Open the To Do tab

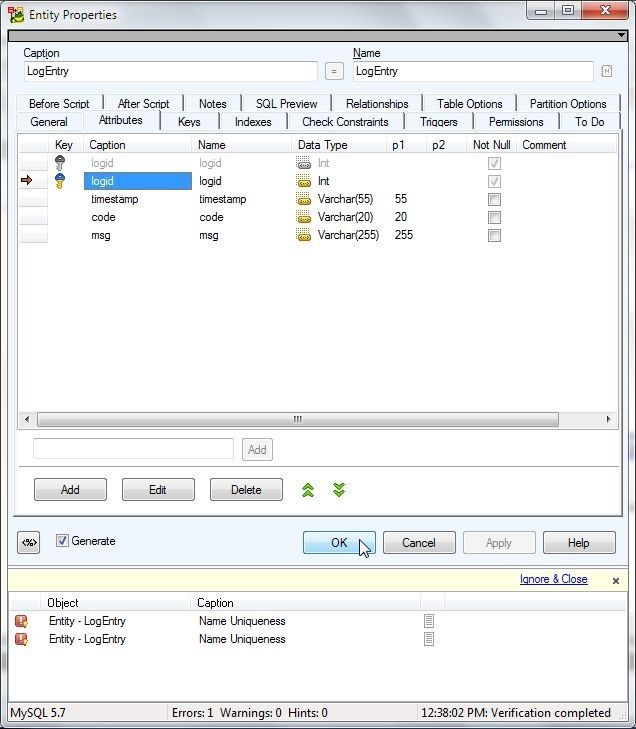click(590, 122)
